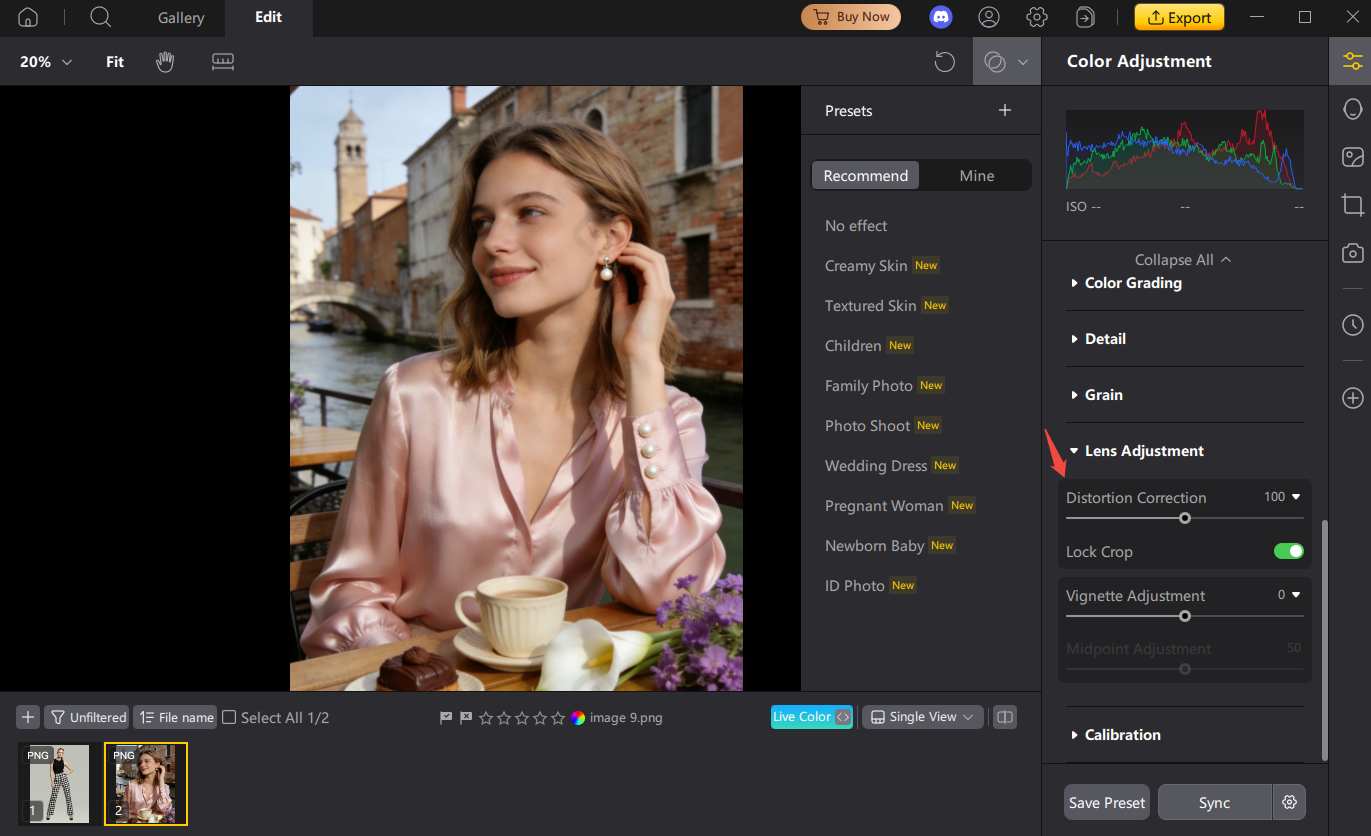
Task: Open sync settings gear icon
Action: [x=1289, y=802]
